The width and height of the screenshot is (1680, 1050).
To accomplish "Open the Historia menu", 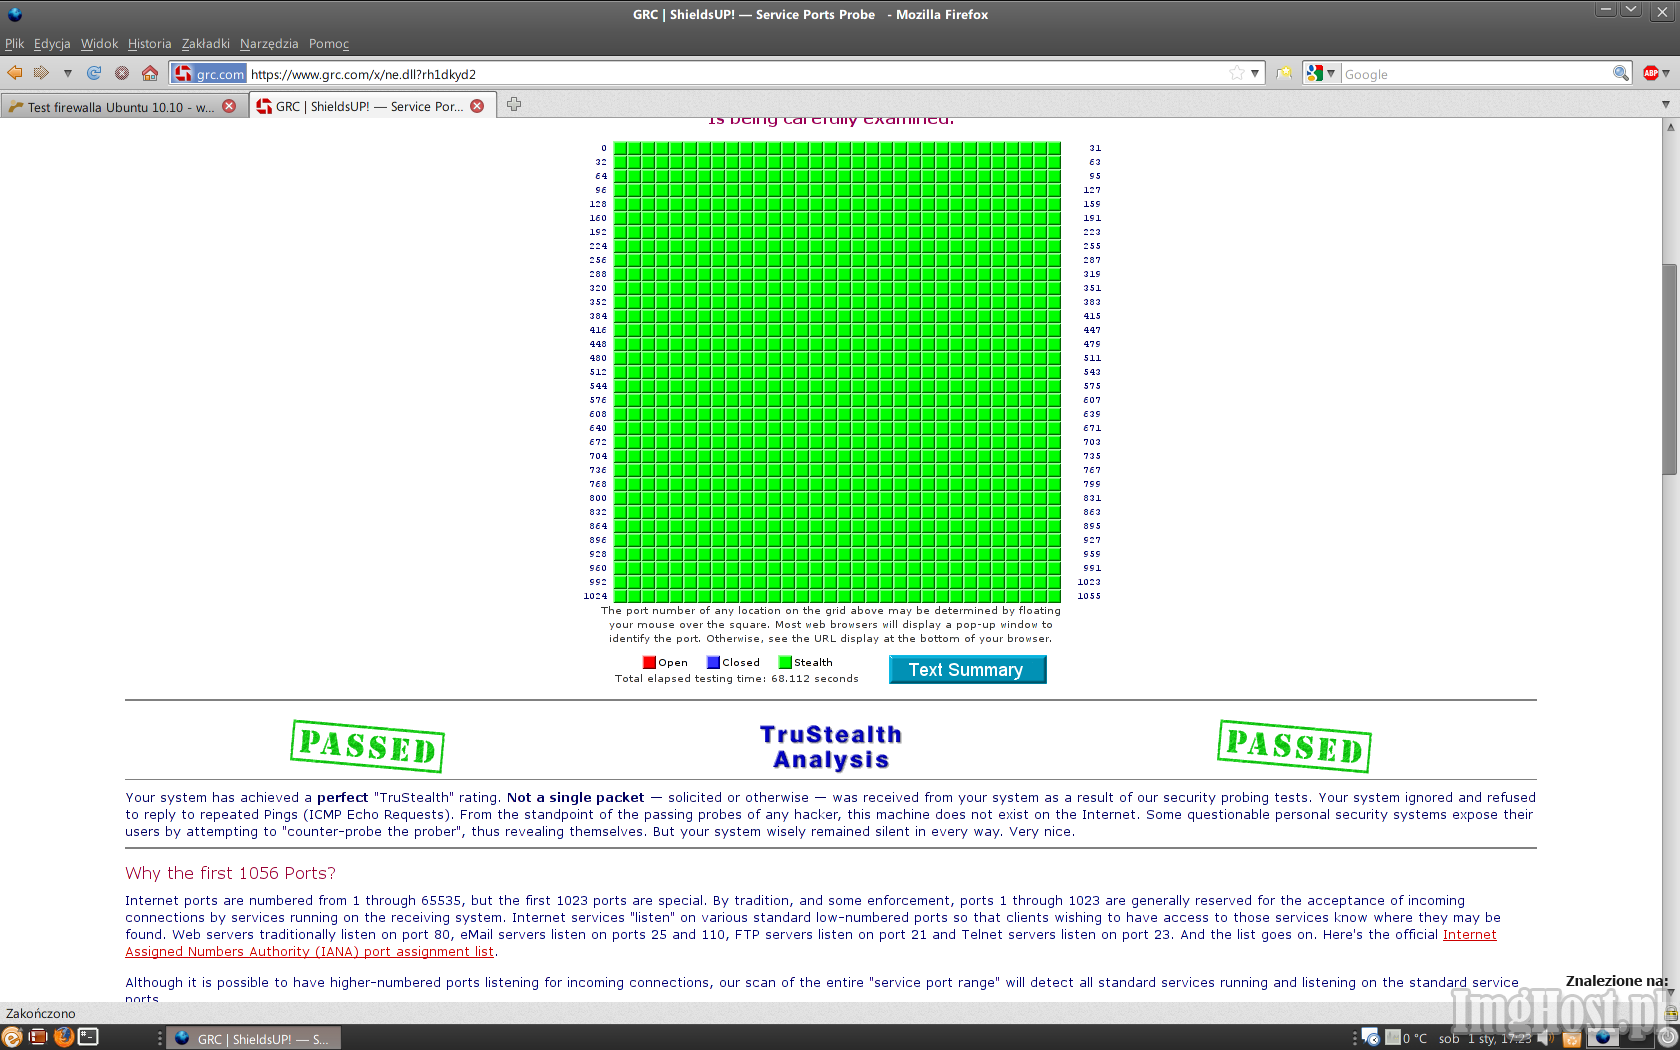I will [x=149, y=43].
